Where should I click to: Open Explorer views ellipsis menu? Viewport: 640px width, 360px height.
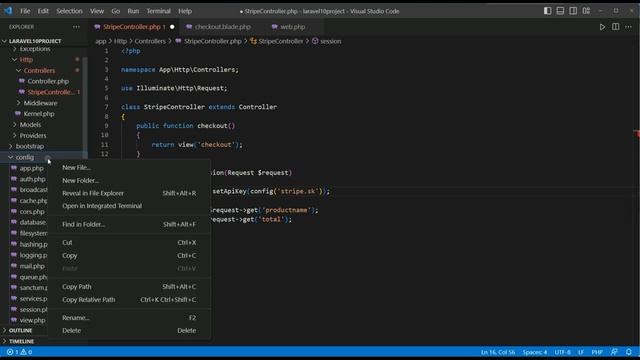[x=76, y=27]
